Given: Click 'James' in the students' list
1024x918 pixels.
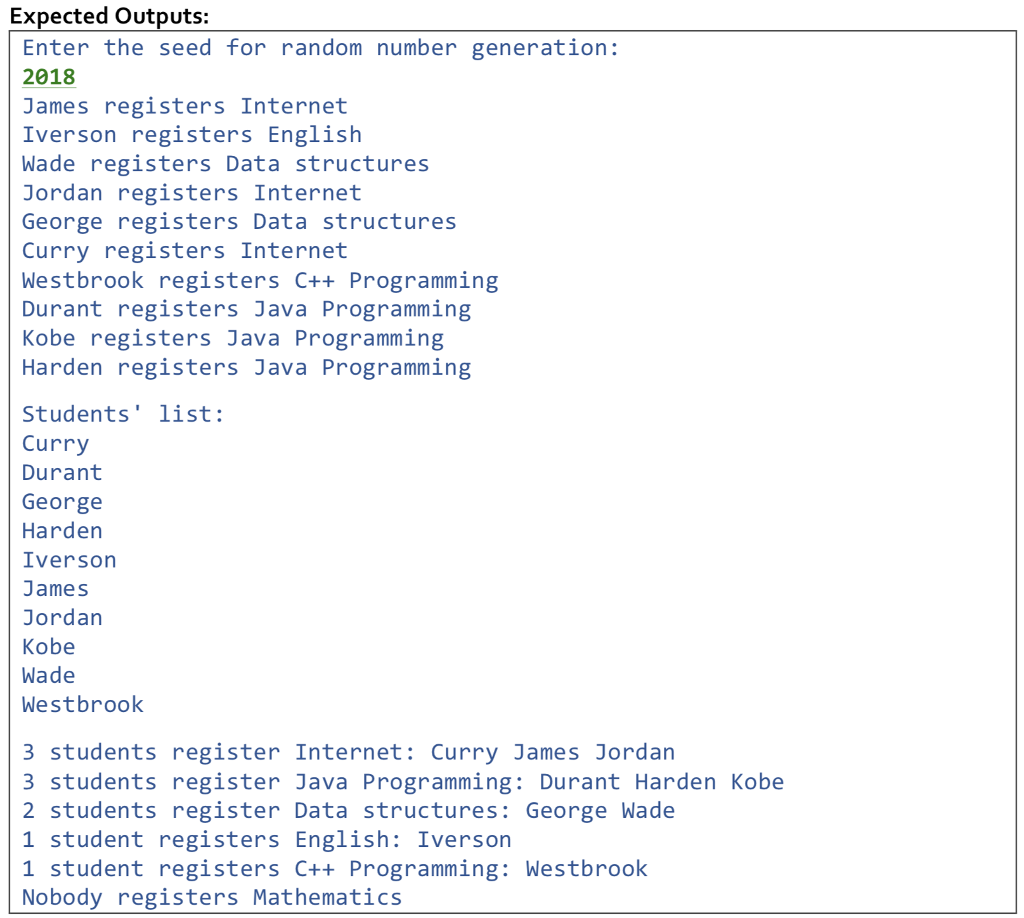Looking at the screenshot, I should 56,589.
